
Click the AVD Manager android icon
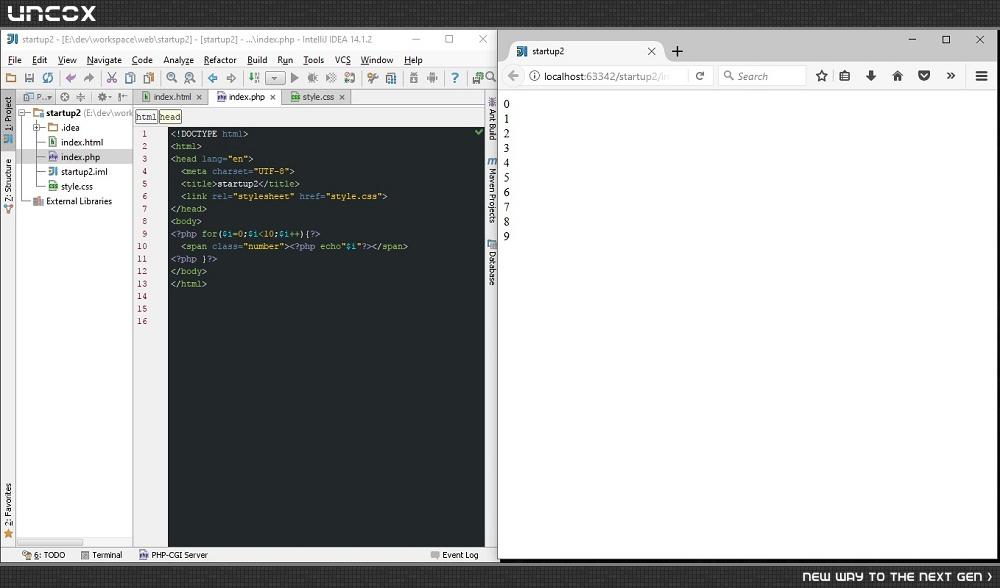pyautogui.click(x=432, y=78)
